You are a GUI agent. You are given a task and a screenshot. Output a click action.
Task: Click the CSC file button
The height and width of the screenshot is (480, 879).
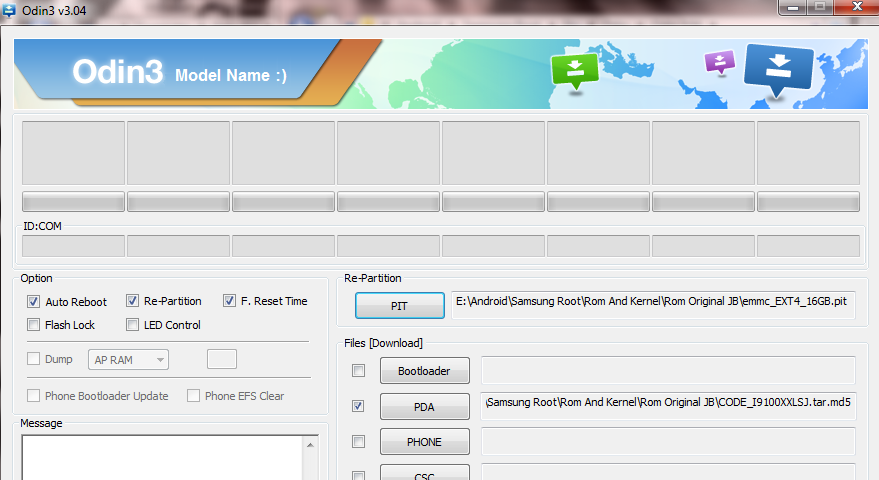click(x=424, y=473)
